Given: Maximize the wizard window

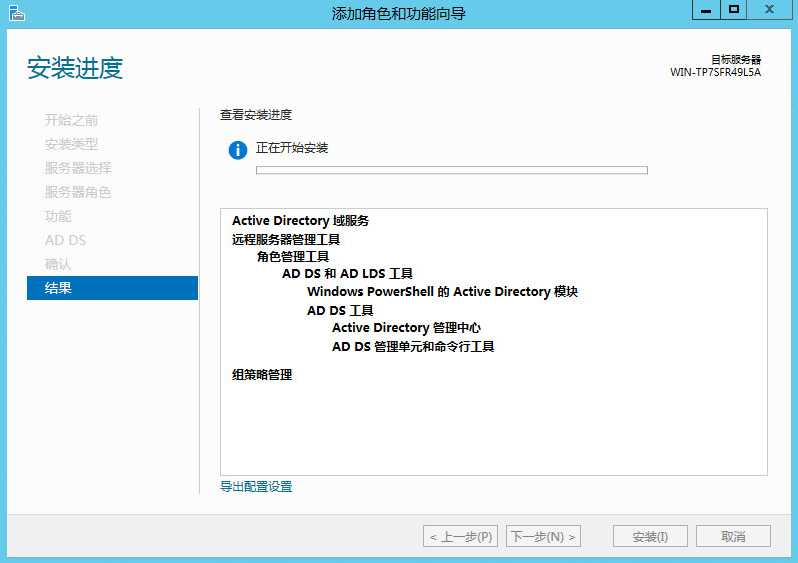Looking at the screenshot, I should (x=733, y=10).
